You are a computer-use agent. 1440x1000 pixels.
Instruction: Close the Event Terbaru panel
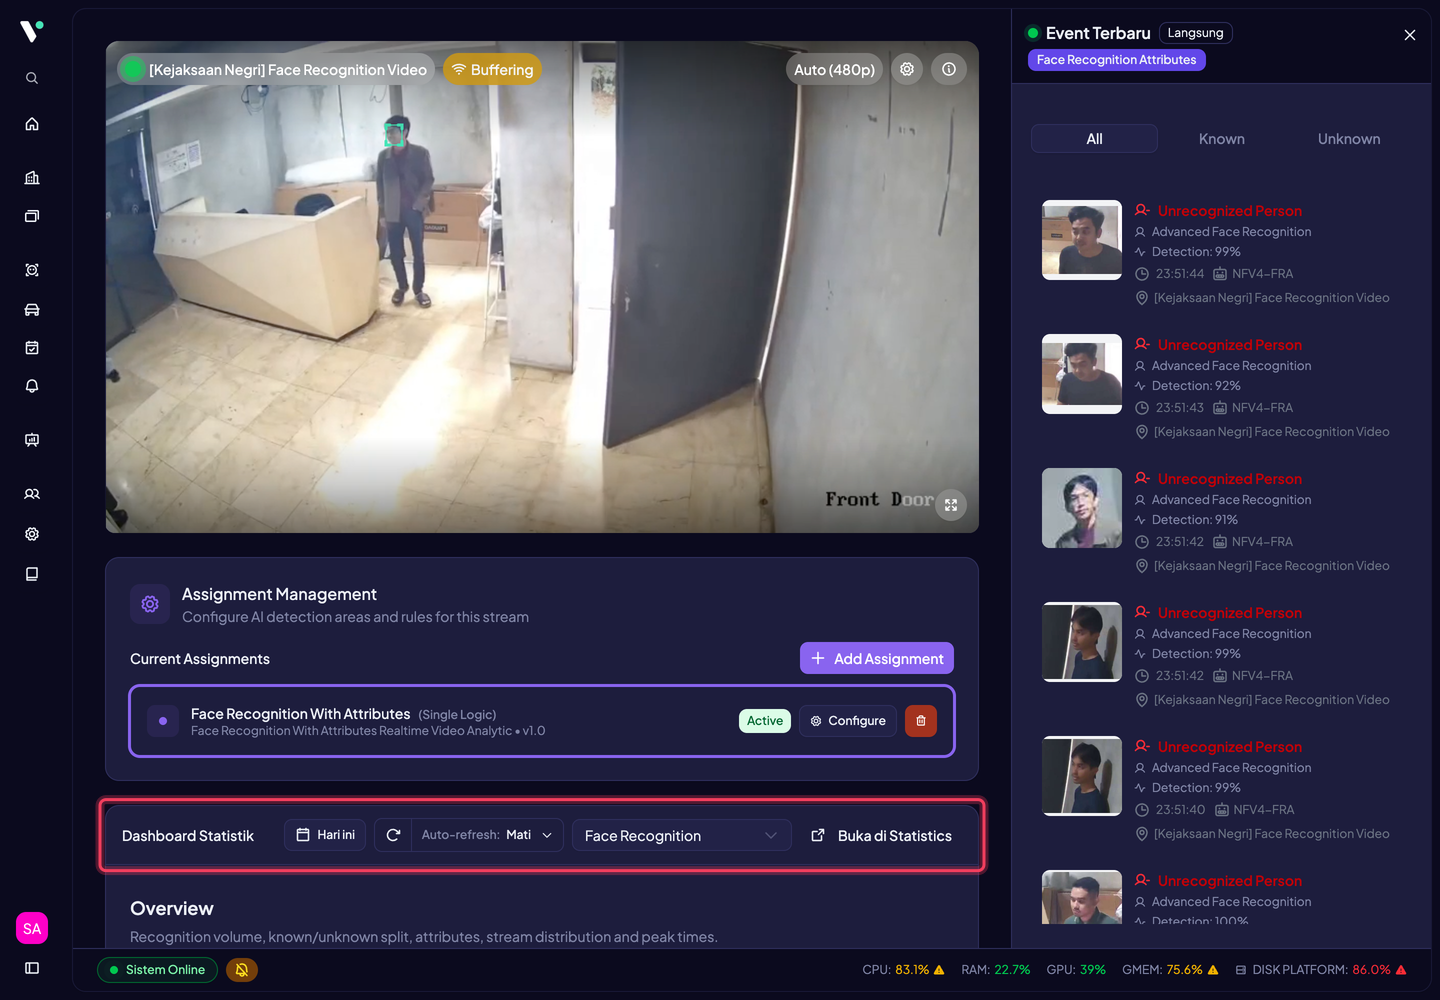click(1410, 35)
